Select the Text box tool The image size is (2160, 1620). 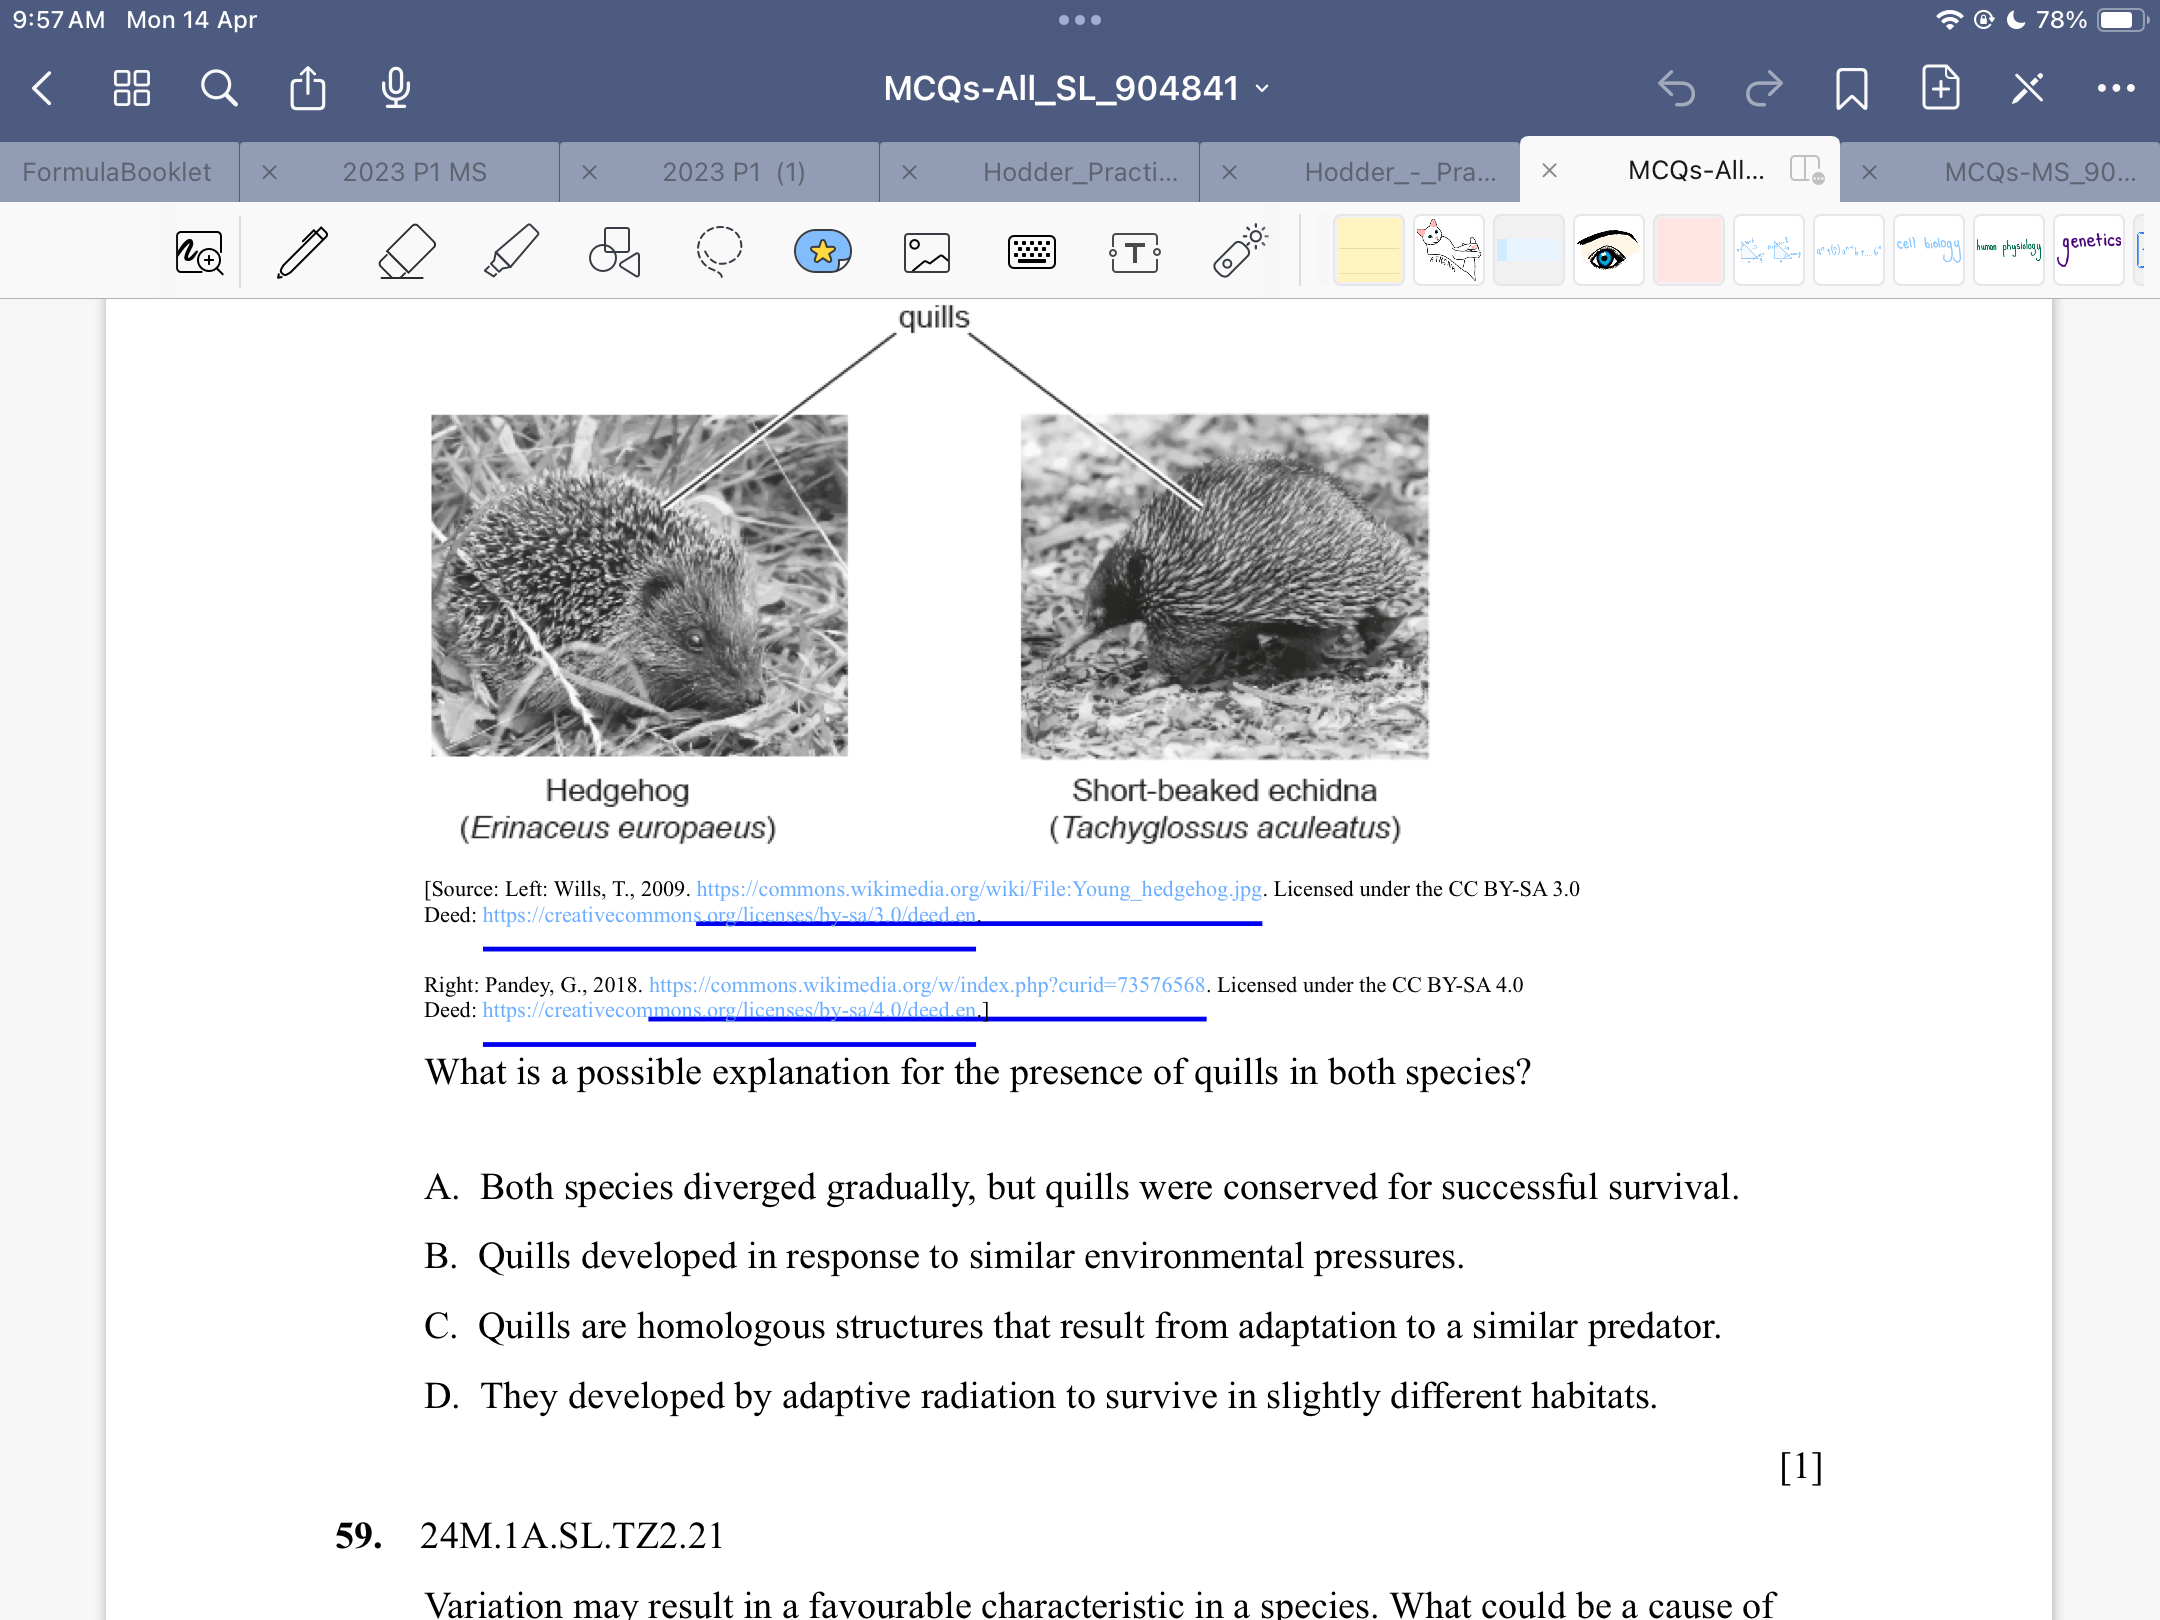pyautogui.click(x=1135, y=252)
